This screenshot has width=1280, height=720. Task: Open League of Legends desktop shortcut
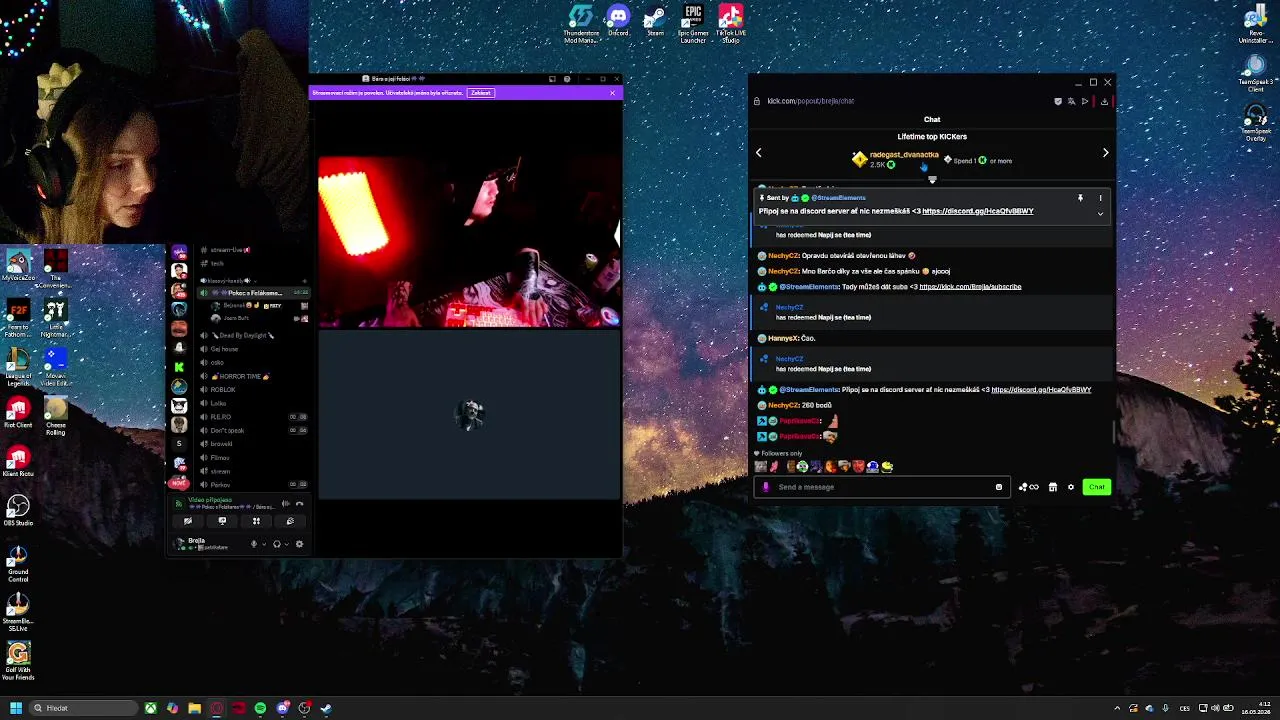[18, 366]
